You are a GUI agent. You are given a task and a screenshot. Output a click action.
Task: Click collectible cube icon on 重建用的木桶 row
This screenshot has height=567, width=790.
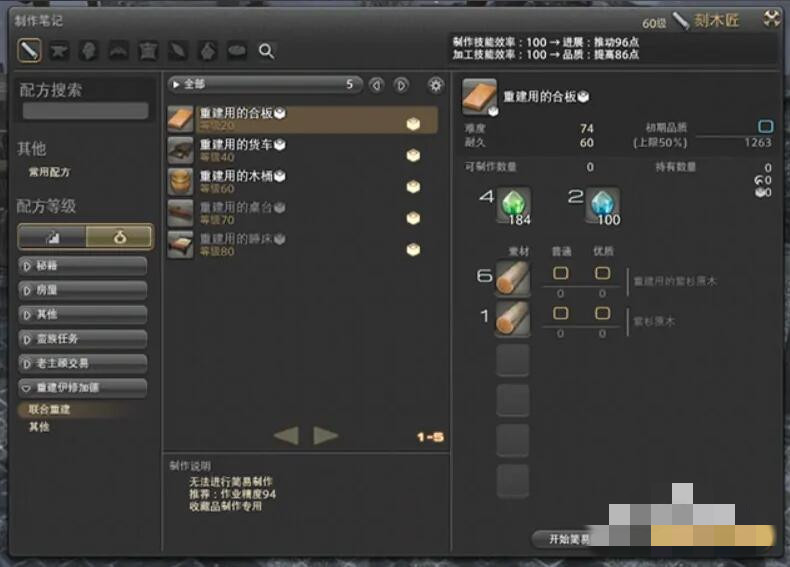[413, 186]
